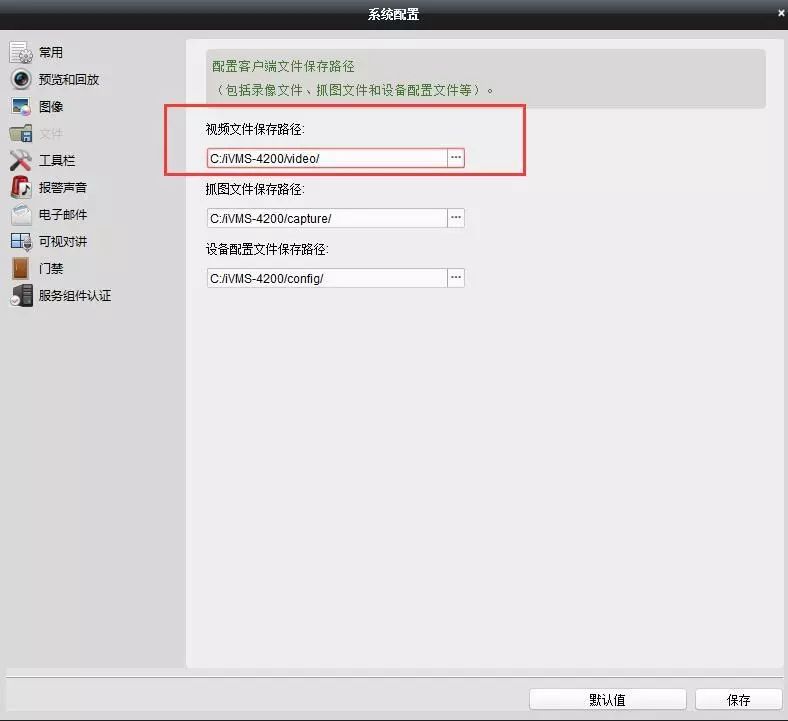Select the 报警声音 music note icon
This screenshot has width=788, height=721.
(21, 187)
